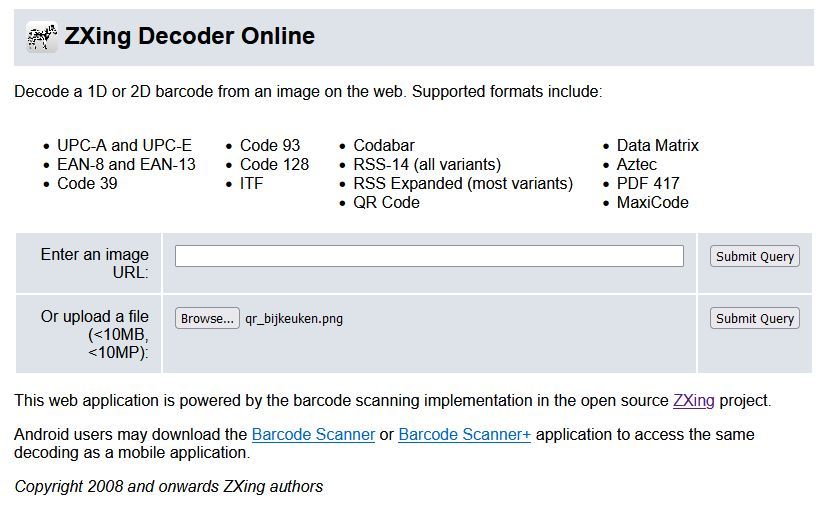Image resolution: width=818 pixels, height=506 pixels.
Task: Click the QR Code list item
Action: click(386, 202)
